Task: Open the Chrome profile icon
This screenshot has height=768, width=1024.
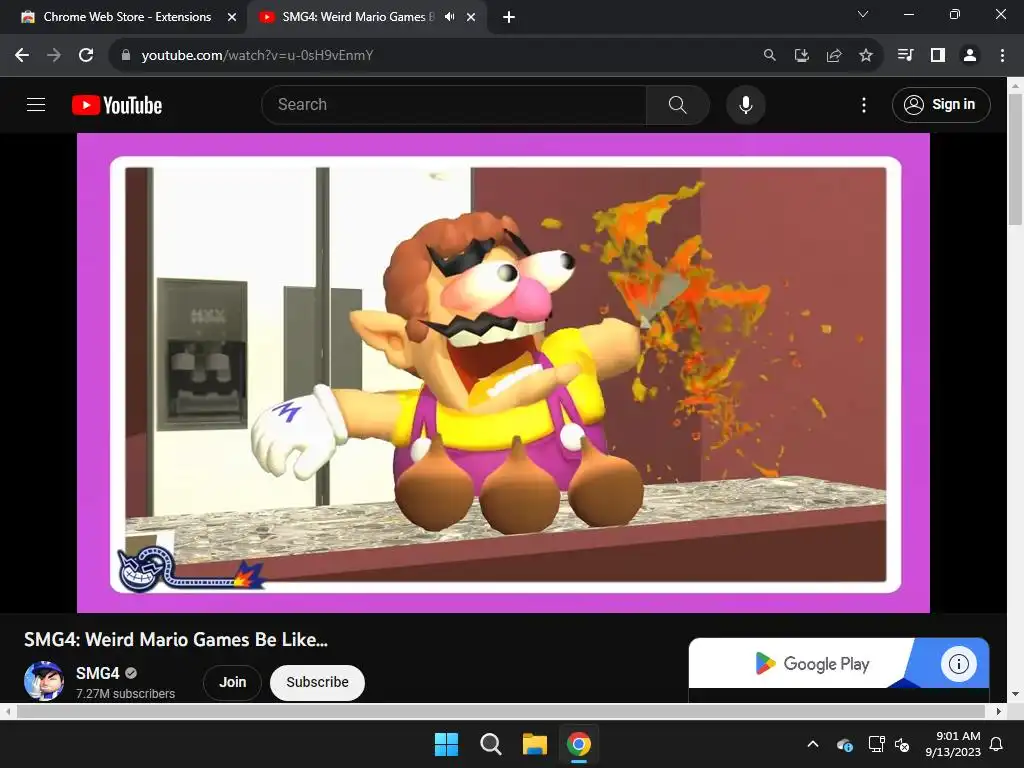Action: pos(970,56)
